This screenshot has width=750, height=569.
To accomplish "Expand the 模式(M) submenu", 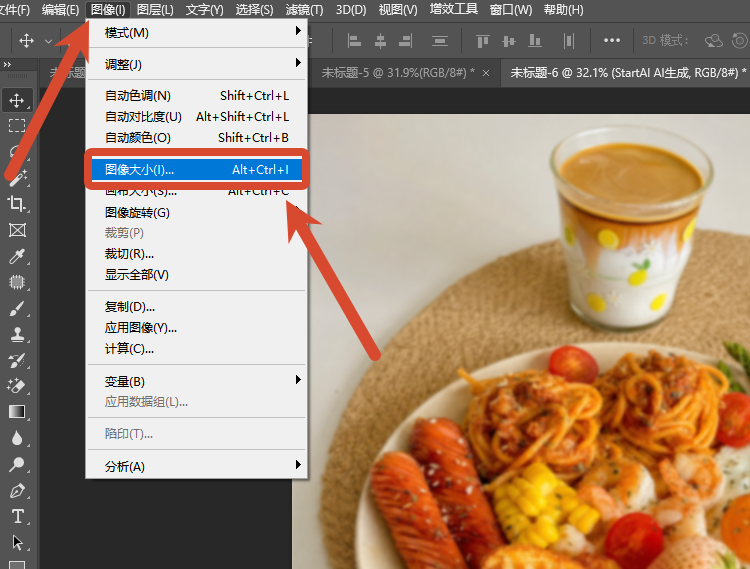I will pyautogui.click(x=196, y=33).
